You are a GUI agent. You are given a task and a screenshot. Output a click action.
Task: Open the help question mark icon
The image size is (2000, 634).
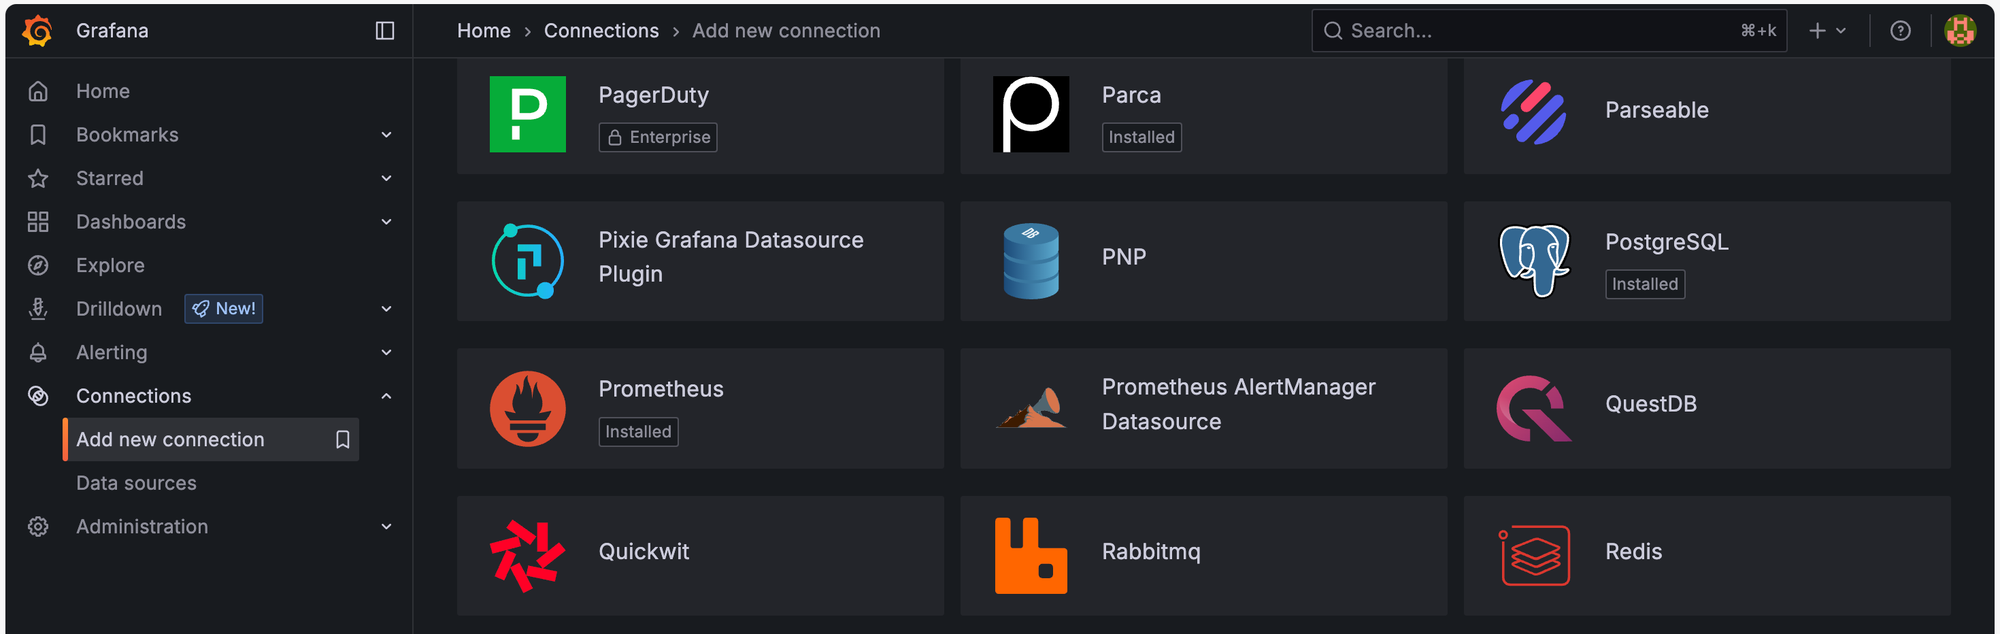coord(1901,31)
